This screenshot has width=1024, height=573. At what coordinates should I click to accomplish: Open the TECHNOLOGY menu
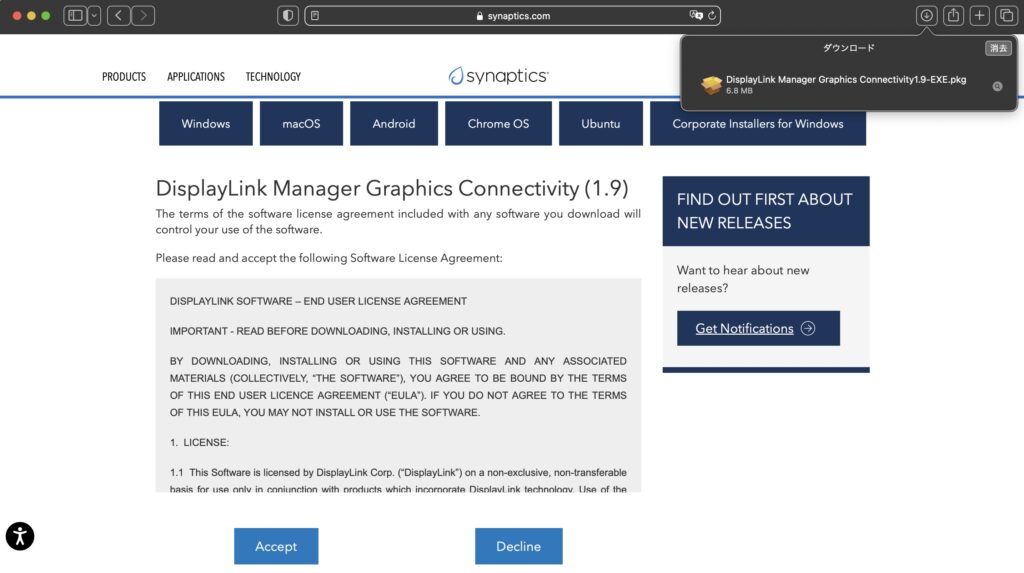tap(273, 76)
